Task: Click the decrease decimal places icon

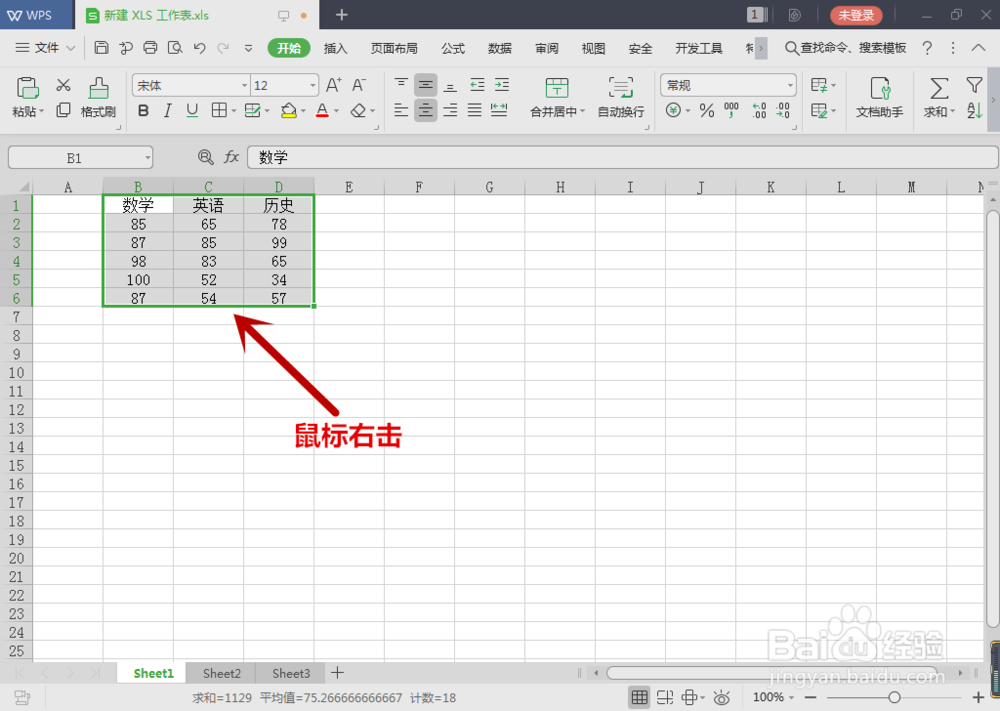Action: (783, 110)
